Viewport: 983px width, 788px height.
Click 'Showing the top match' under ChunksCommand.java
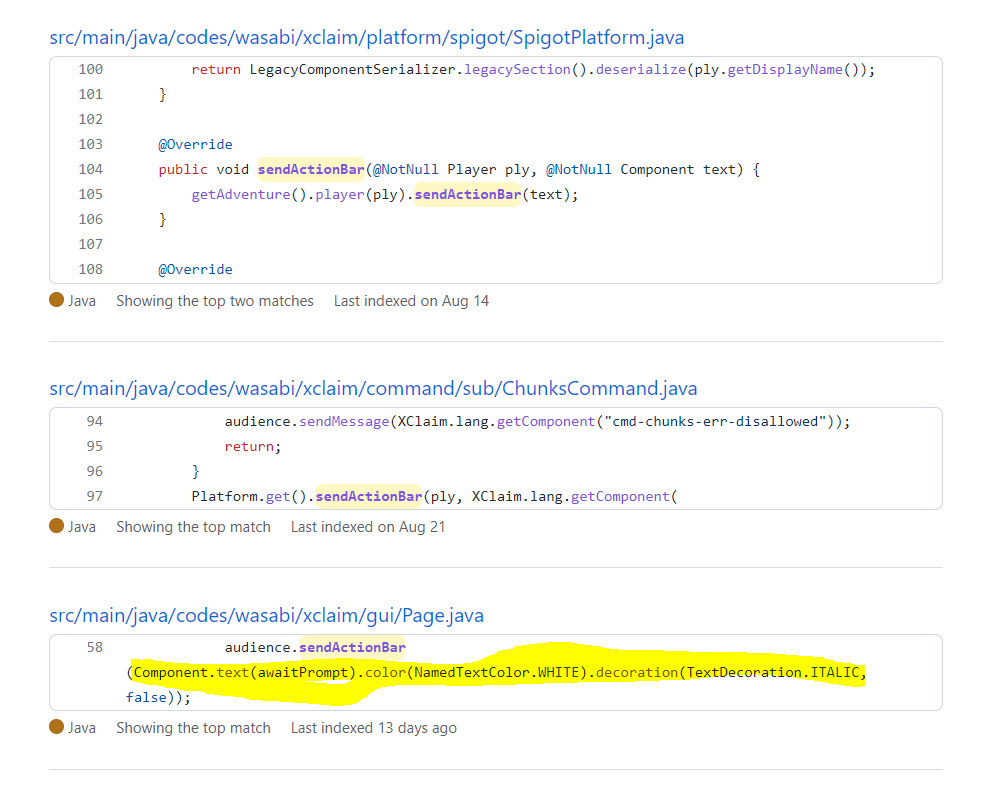pyautogui.click(x=193, y=528)
